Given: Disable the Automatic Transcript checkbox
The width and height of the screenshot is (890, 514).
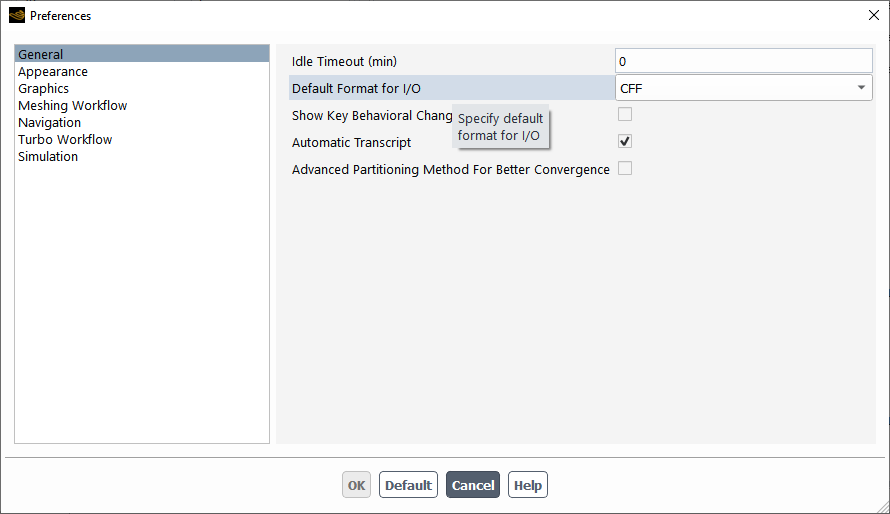Looking at the screenshot, I should 625,141.
